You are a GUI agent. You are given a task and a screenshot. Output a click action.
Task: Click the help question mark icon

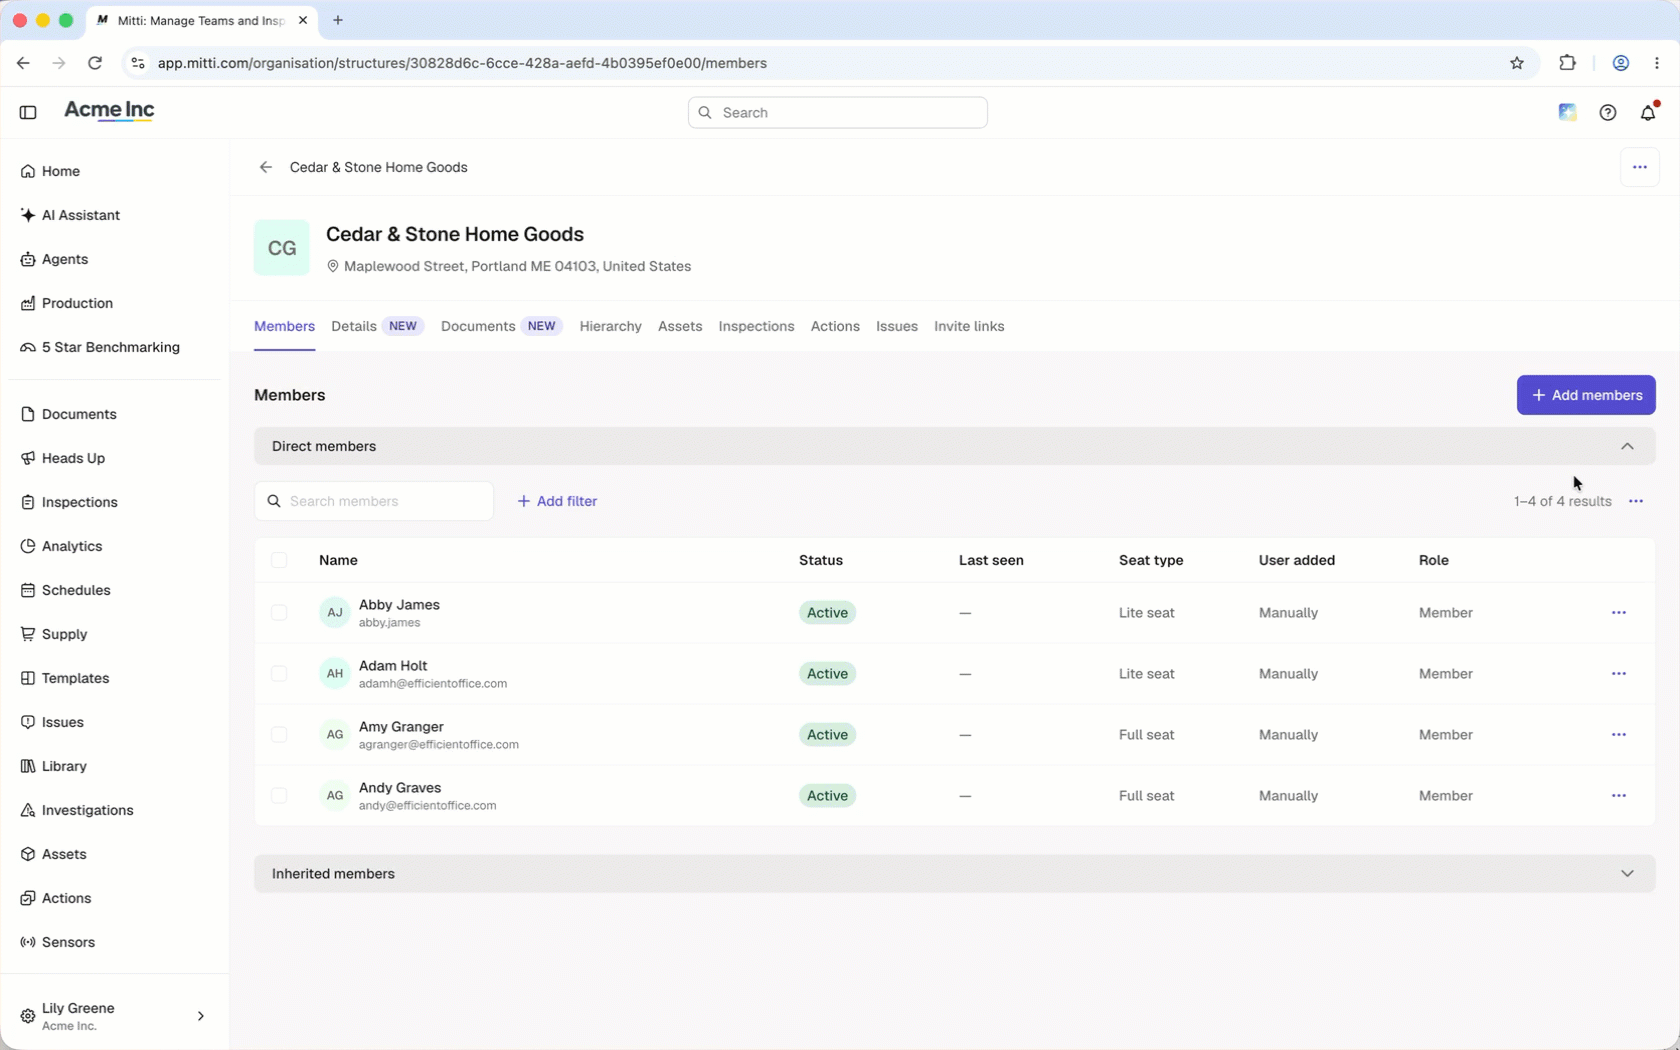coord(1608,113)
